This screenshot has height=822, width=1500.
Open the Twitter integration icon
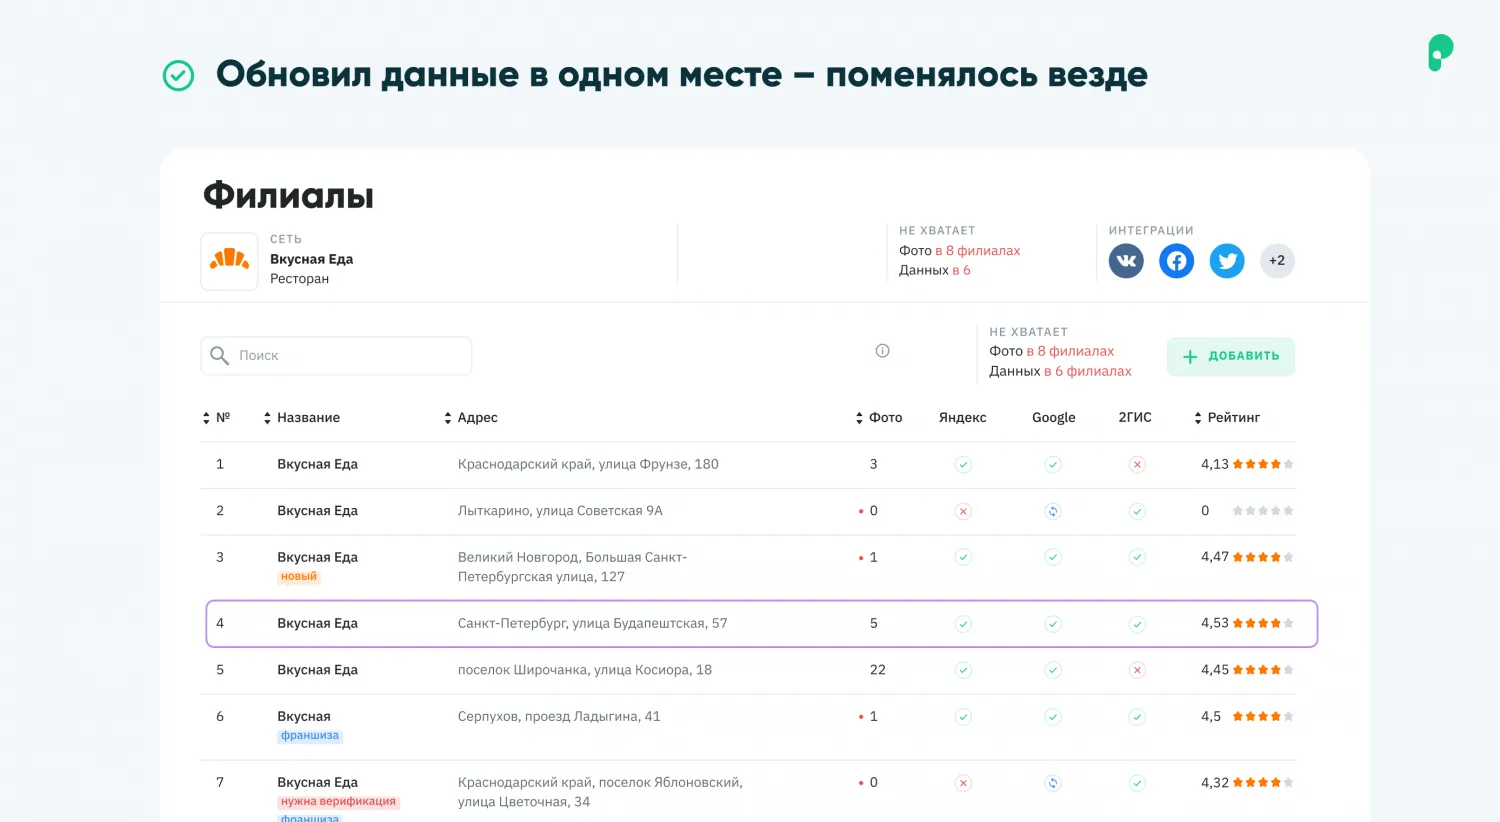point(1227,261)
